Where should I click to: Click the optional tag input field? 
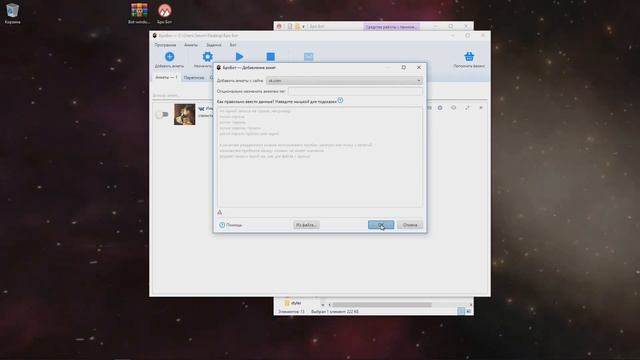pyautogui.click(x=355, y=91)
